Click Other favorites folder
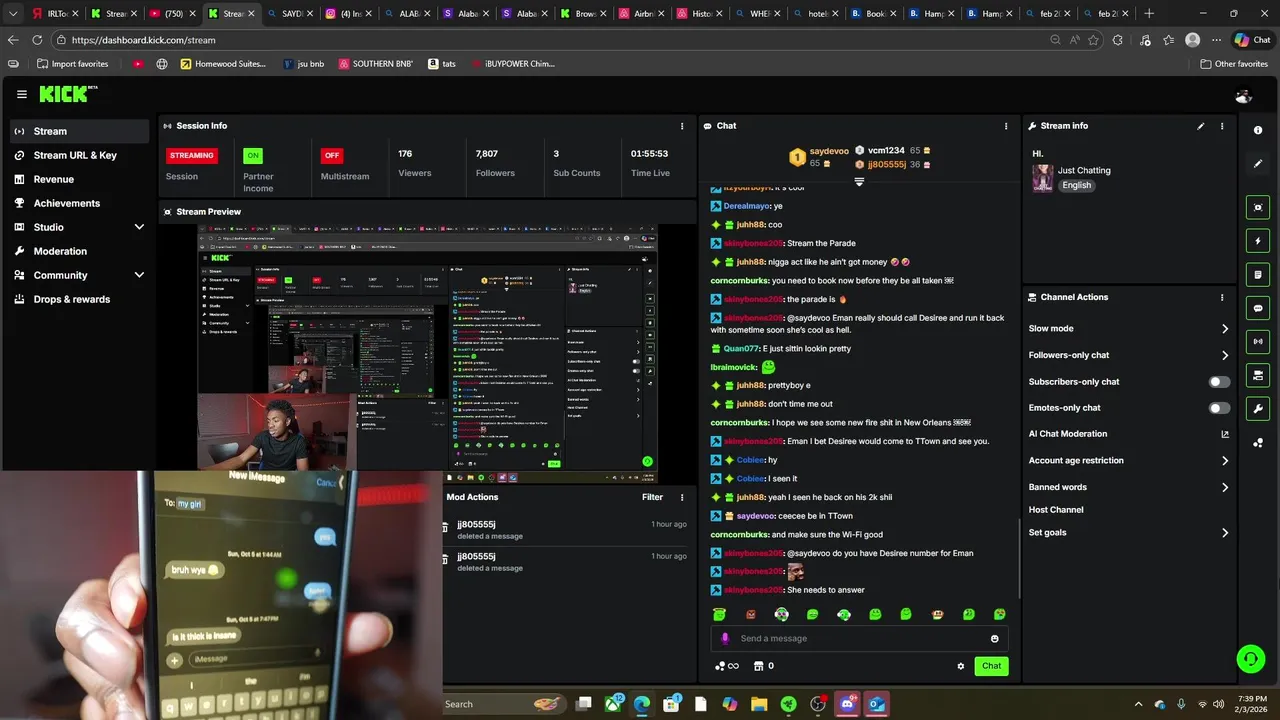 (x=1234, y=64)
